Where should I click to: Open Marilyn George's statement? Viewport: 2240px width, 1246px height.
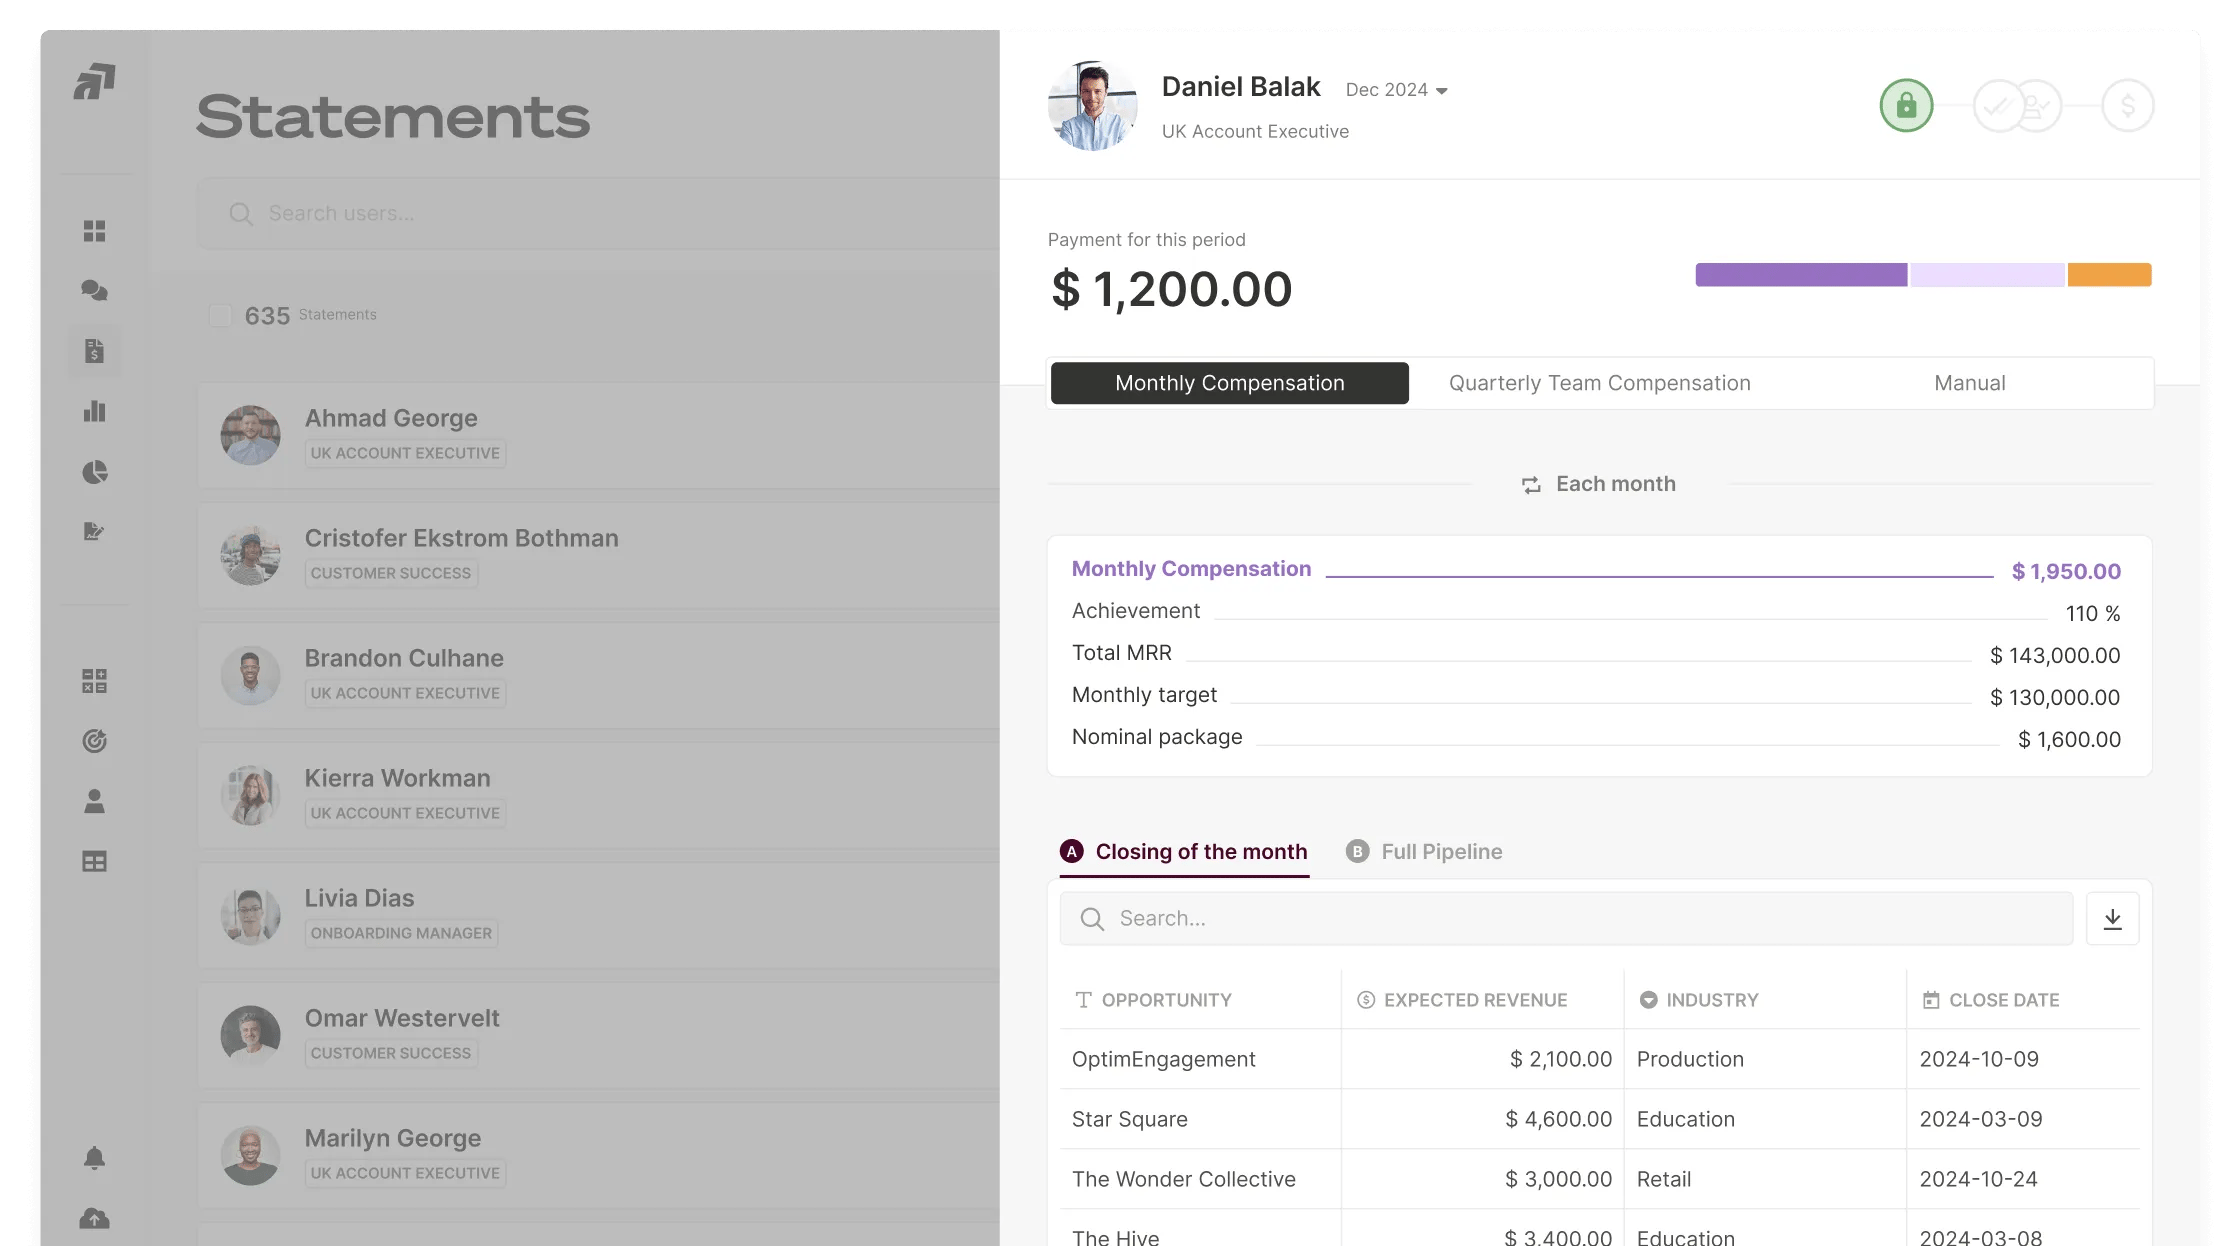click(x=598, y=1155)
